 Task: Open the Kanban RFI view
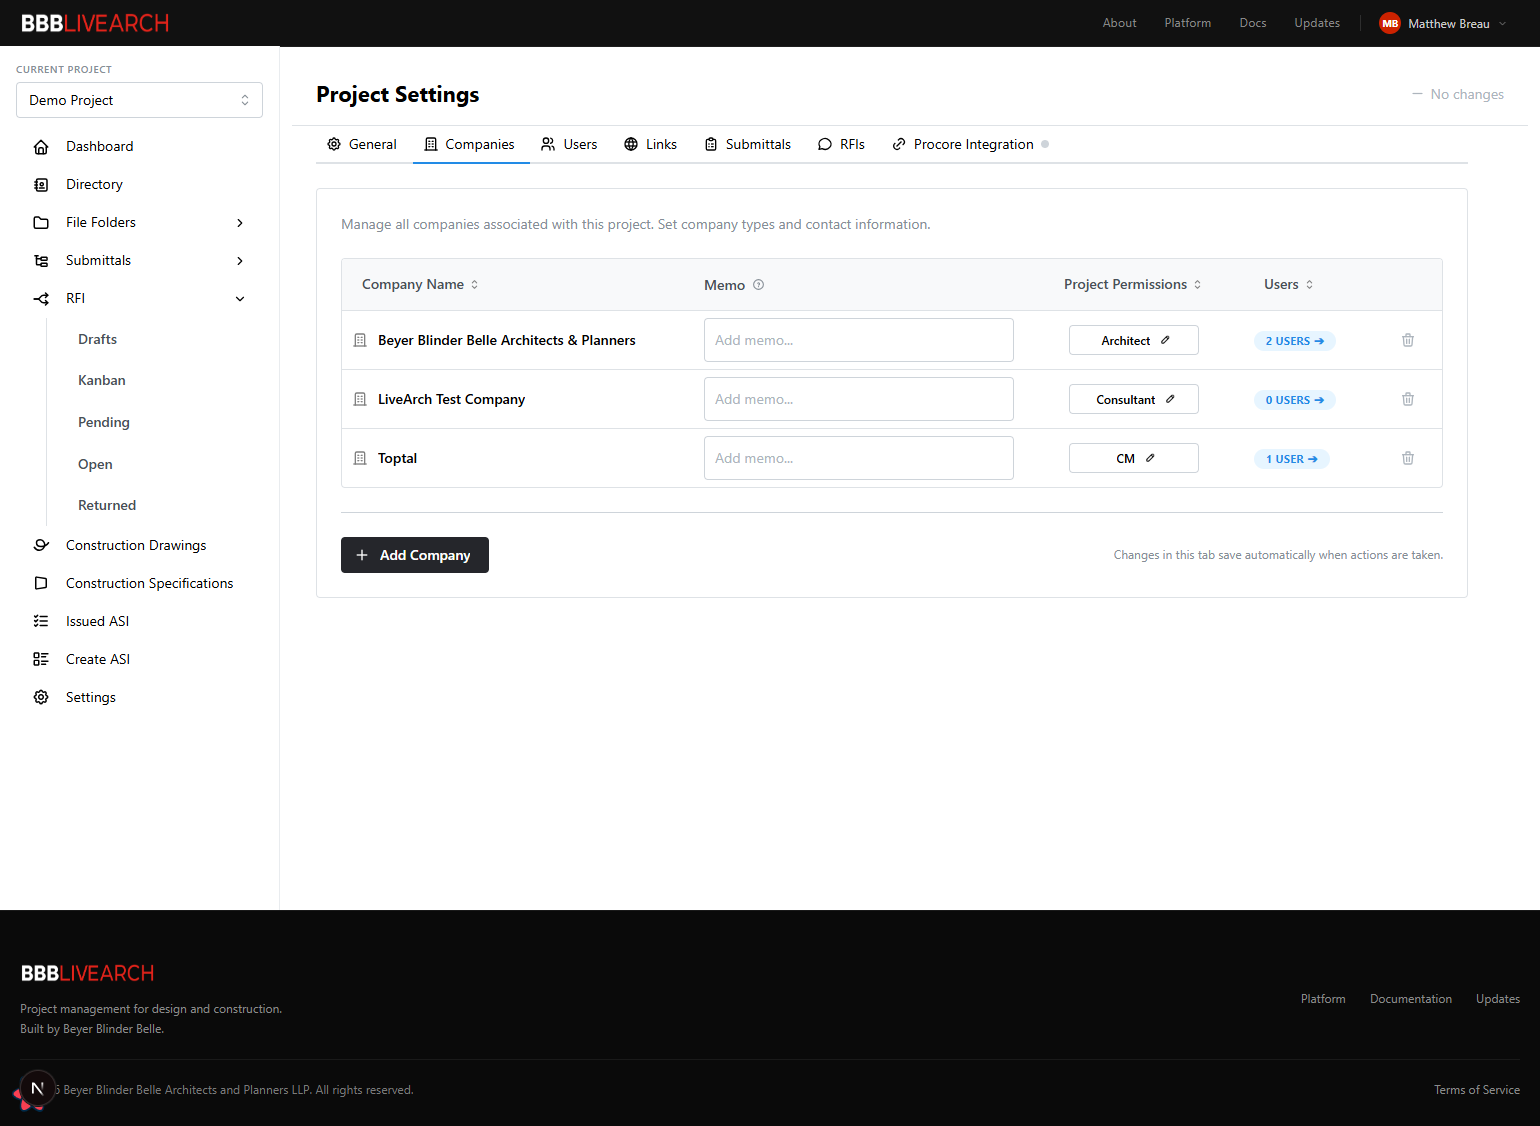102,380
